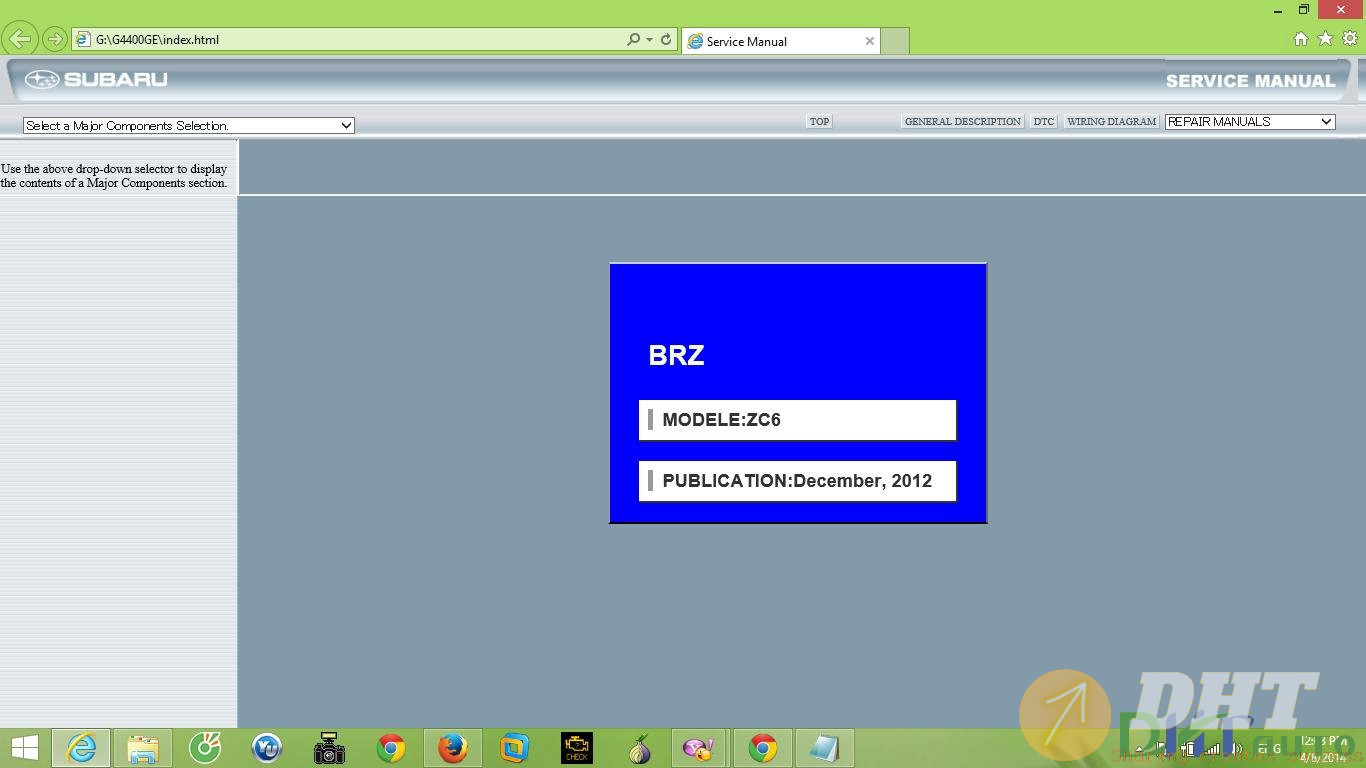Click the Subaru logo in the header
The width and height of the screenshot is (1366, 768).
coord(96,79)
